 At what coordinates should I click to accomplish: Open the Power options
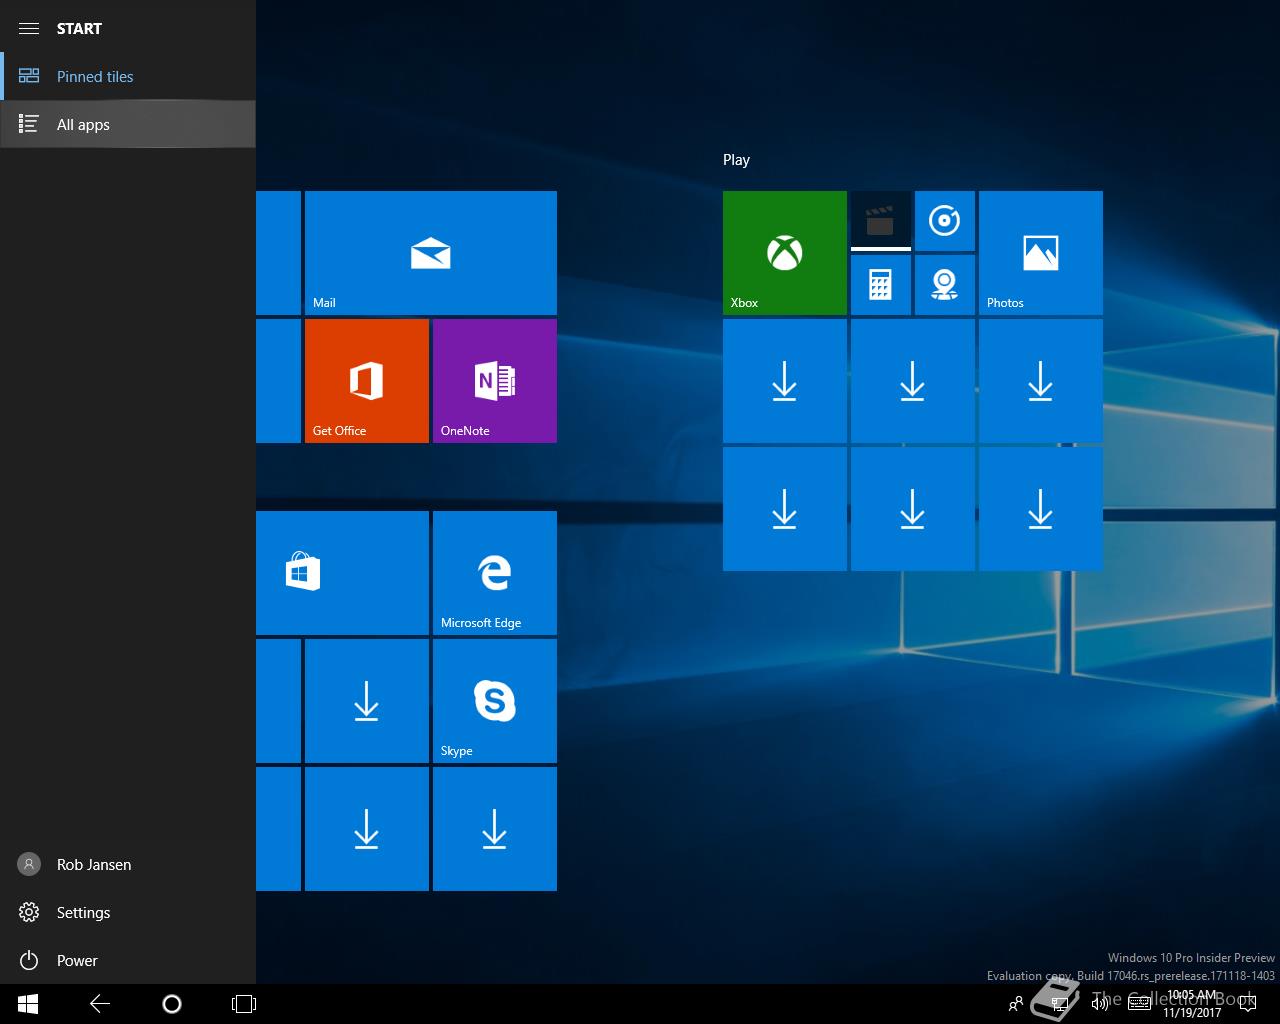(128, 960)
